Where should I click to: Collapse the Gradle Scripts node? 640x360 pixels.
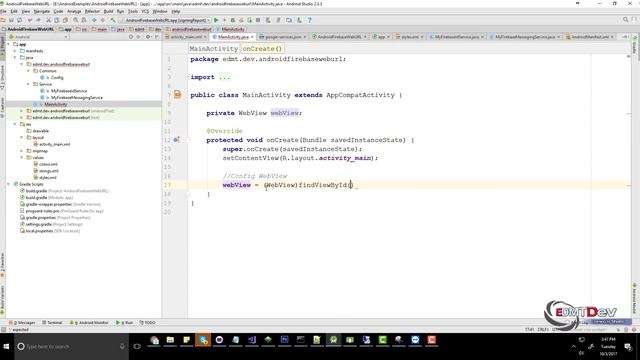point(9,184)
